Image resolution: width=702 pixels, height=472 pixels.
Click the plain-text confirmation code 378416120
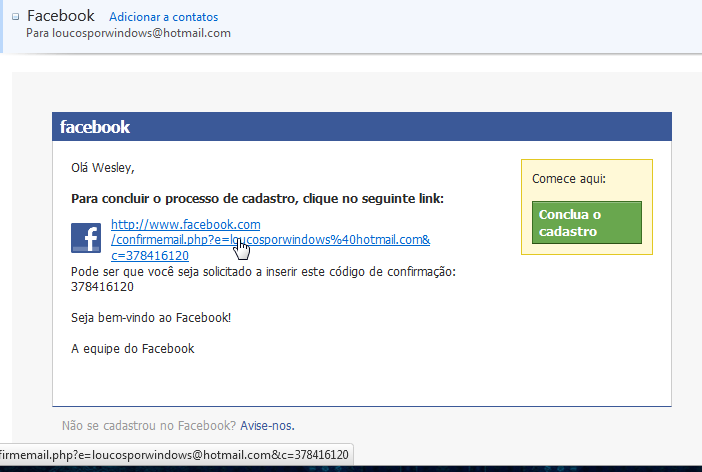tap(102, 286)
